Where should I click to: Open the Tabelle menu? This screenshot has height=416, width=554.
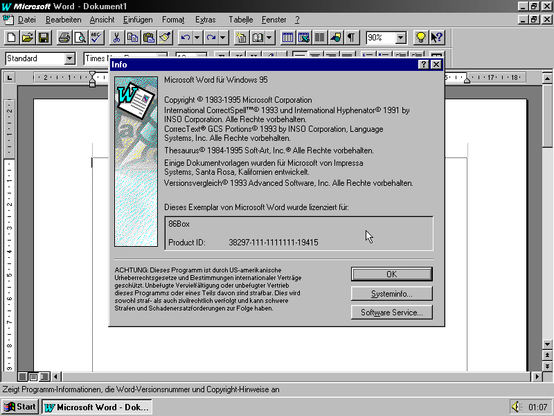point(241,20)
